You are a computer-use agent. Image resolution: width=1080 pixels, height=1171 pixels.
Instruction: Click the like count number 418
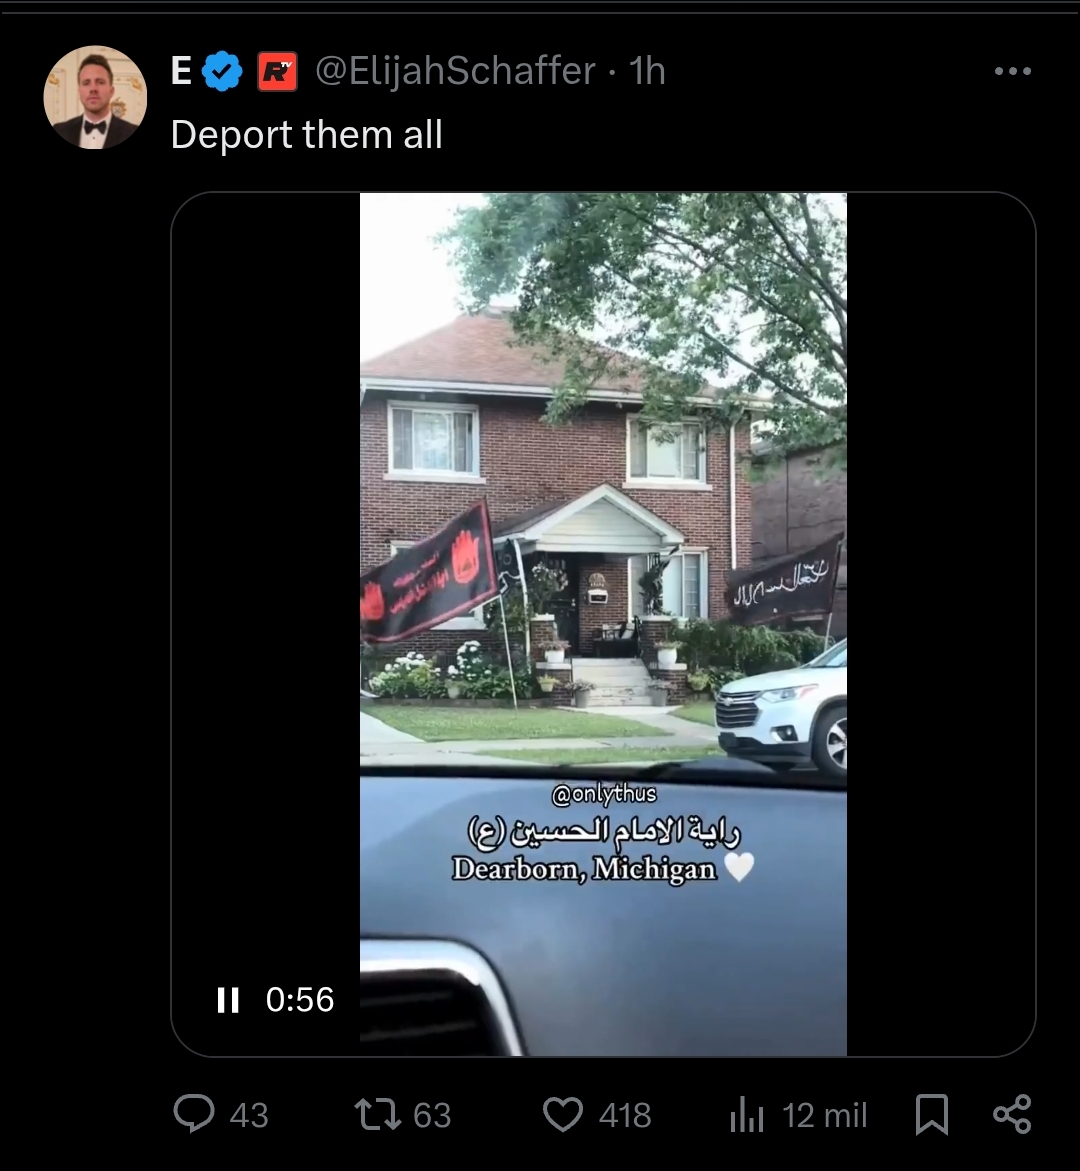click(x=625, y=1116)
